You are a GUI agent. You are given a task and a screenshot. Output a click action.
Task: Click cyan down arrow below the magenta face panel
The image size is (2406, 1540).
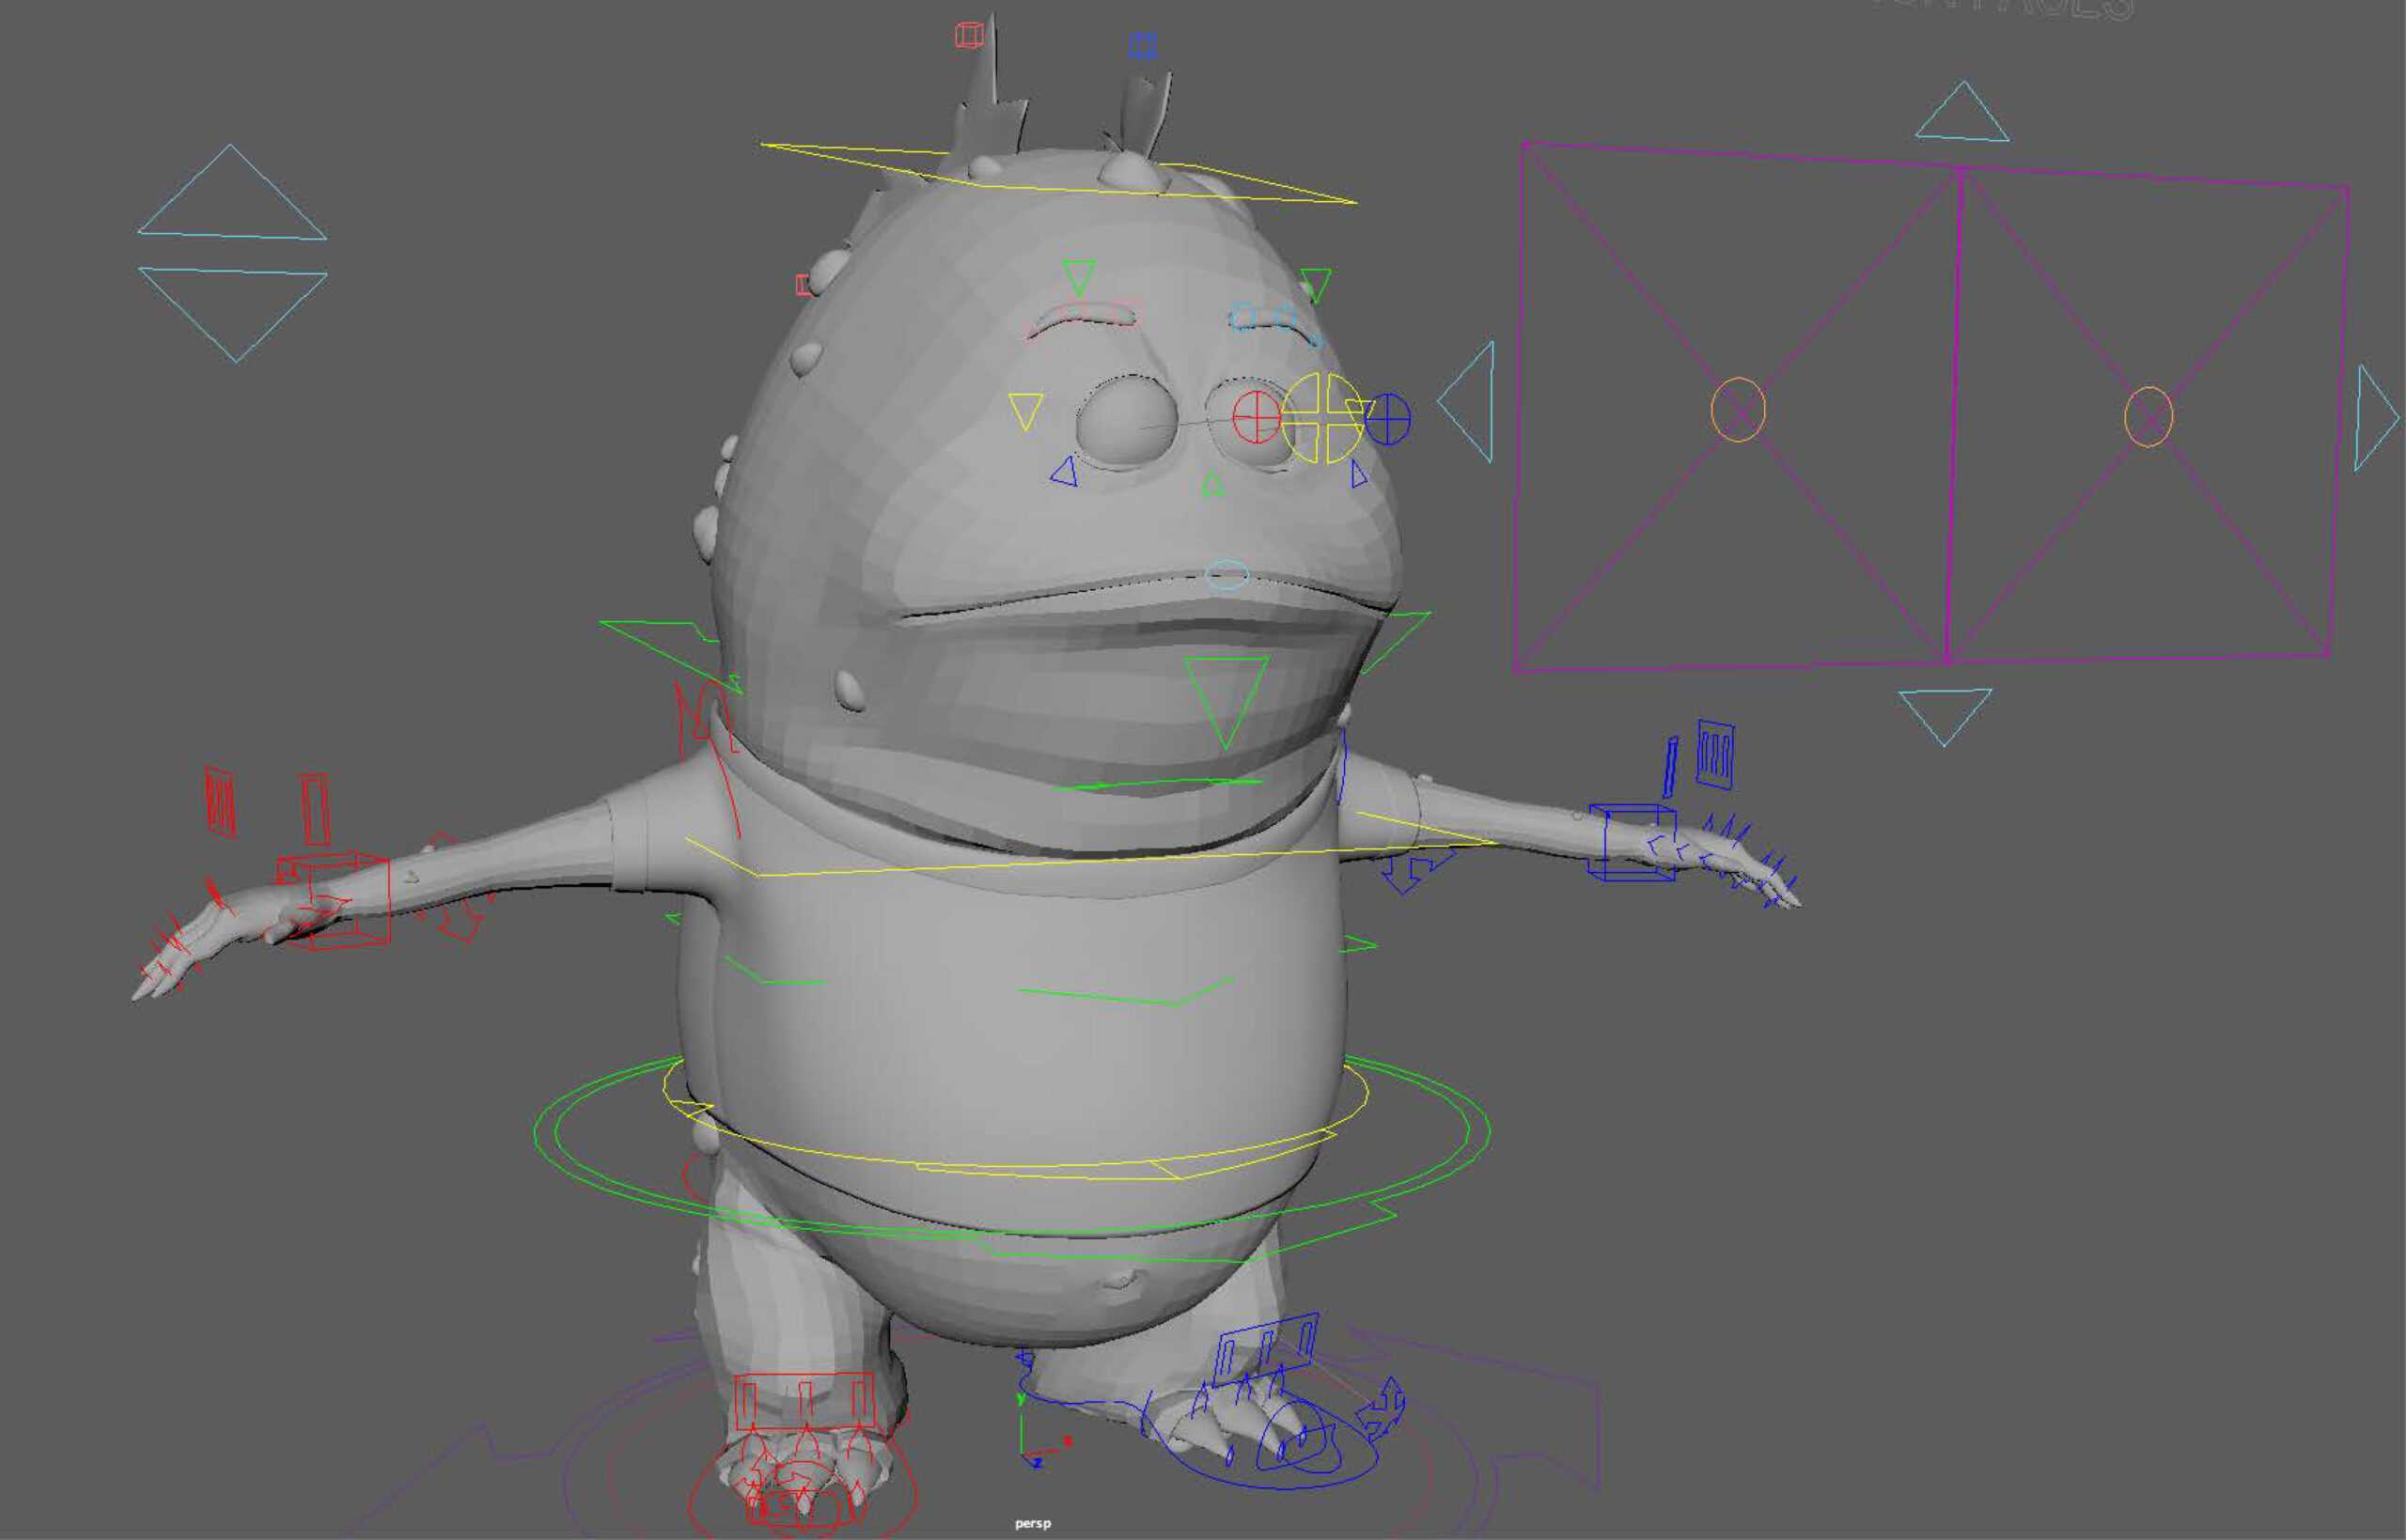(1945, 717)
